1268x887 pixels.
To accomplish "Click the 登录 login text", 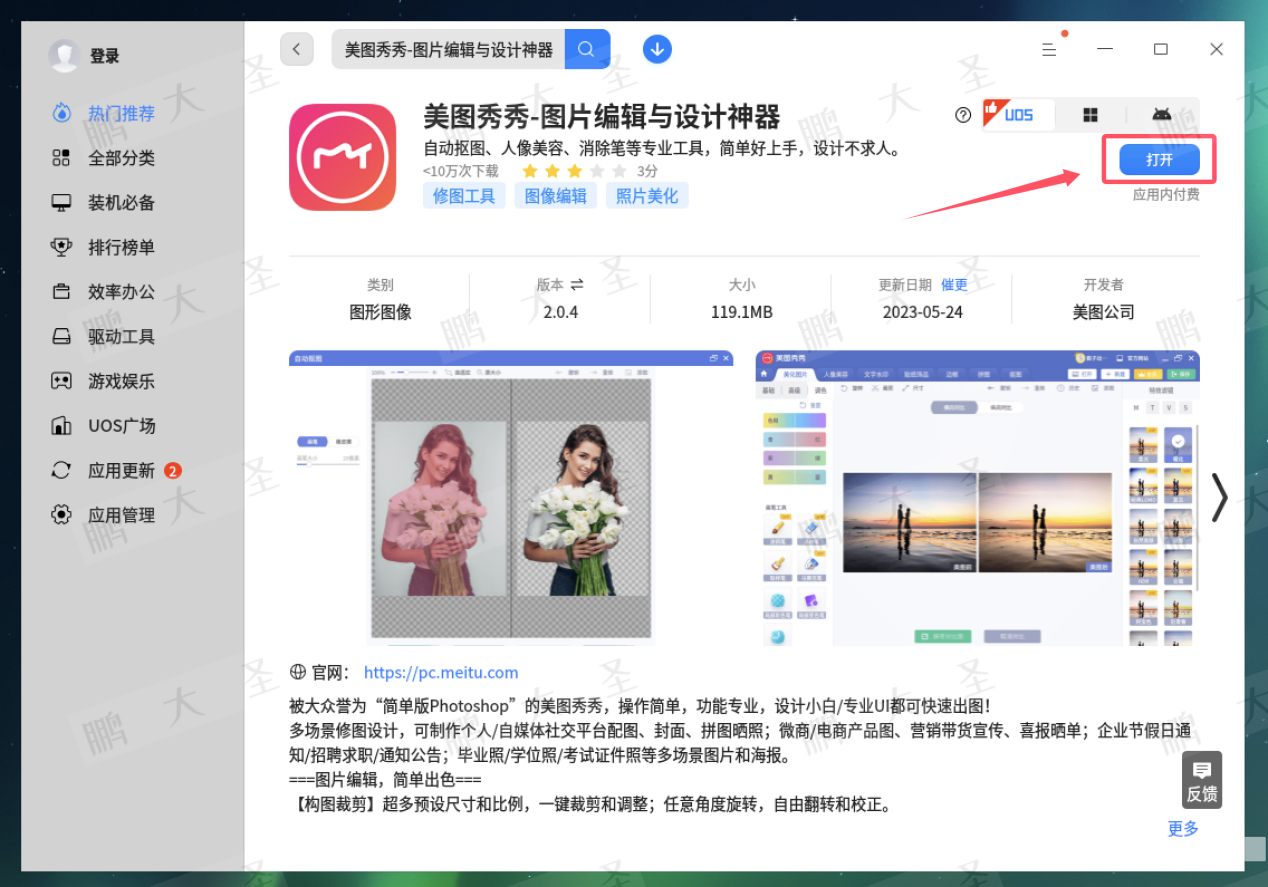I will 105,56.
